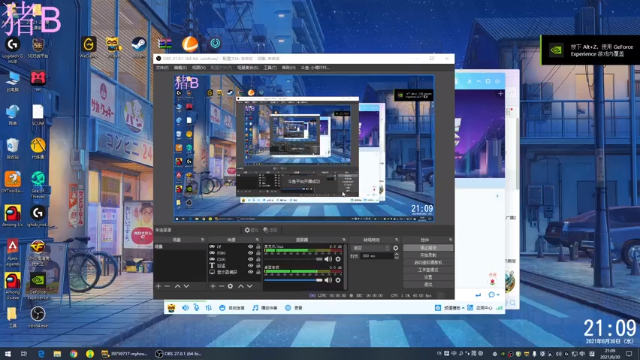Open Apex Legends desktop shortcut
Screen dimensions: 640x360
tap(13, 253)
